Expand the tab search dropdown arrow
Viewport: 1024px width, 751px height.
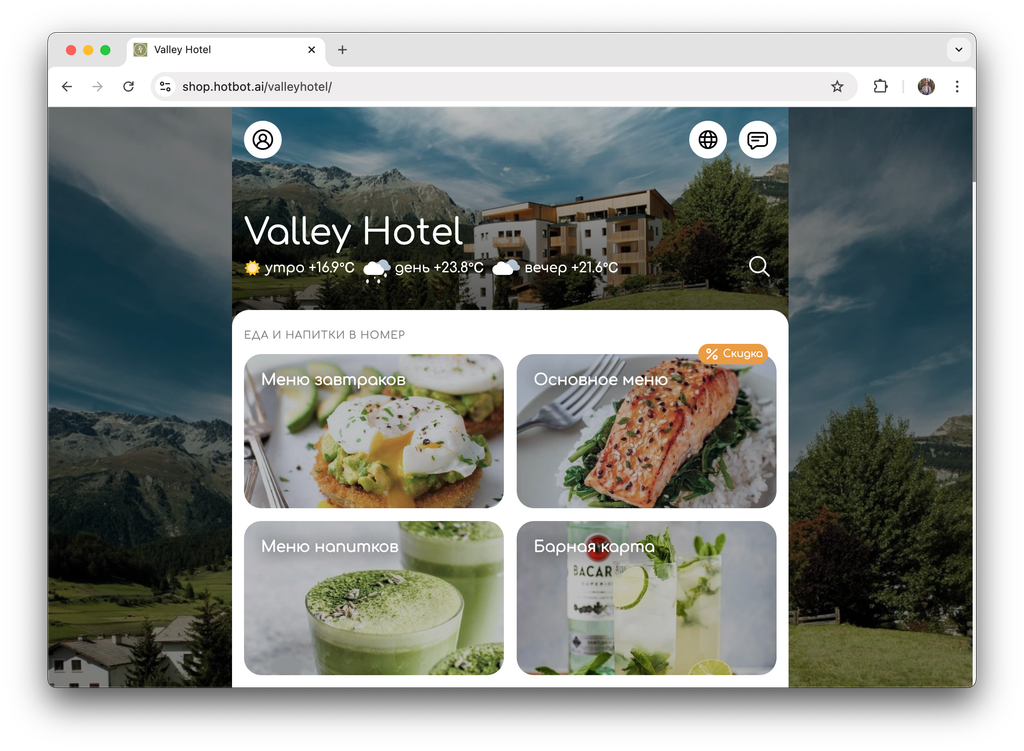pos(958,50)
